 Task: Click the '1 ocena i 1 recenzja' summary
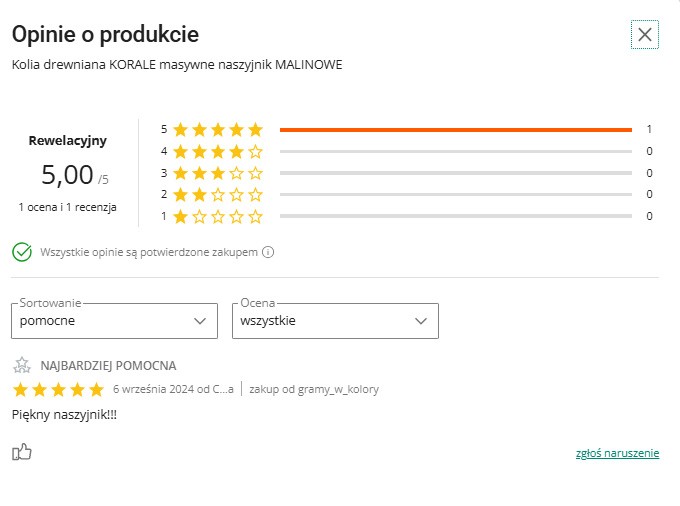click(x=67, y=207)
